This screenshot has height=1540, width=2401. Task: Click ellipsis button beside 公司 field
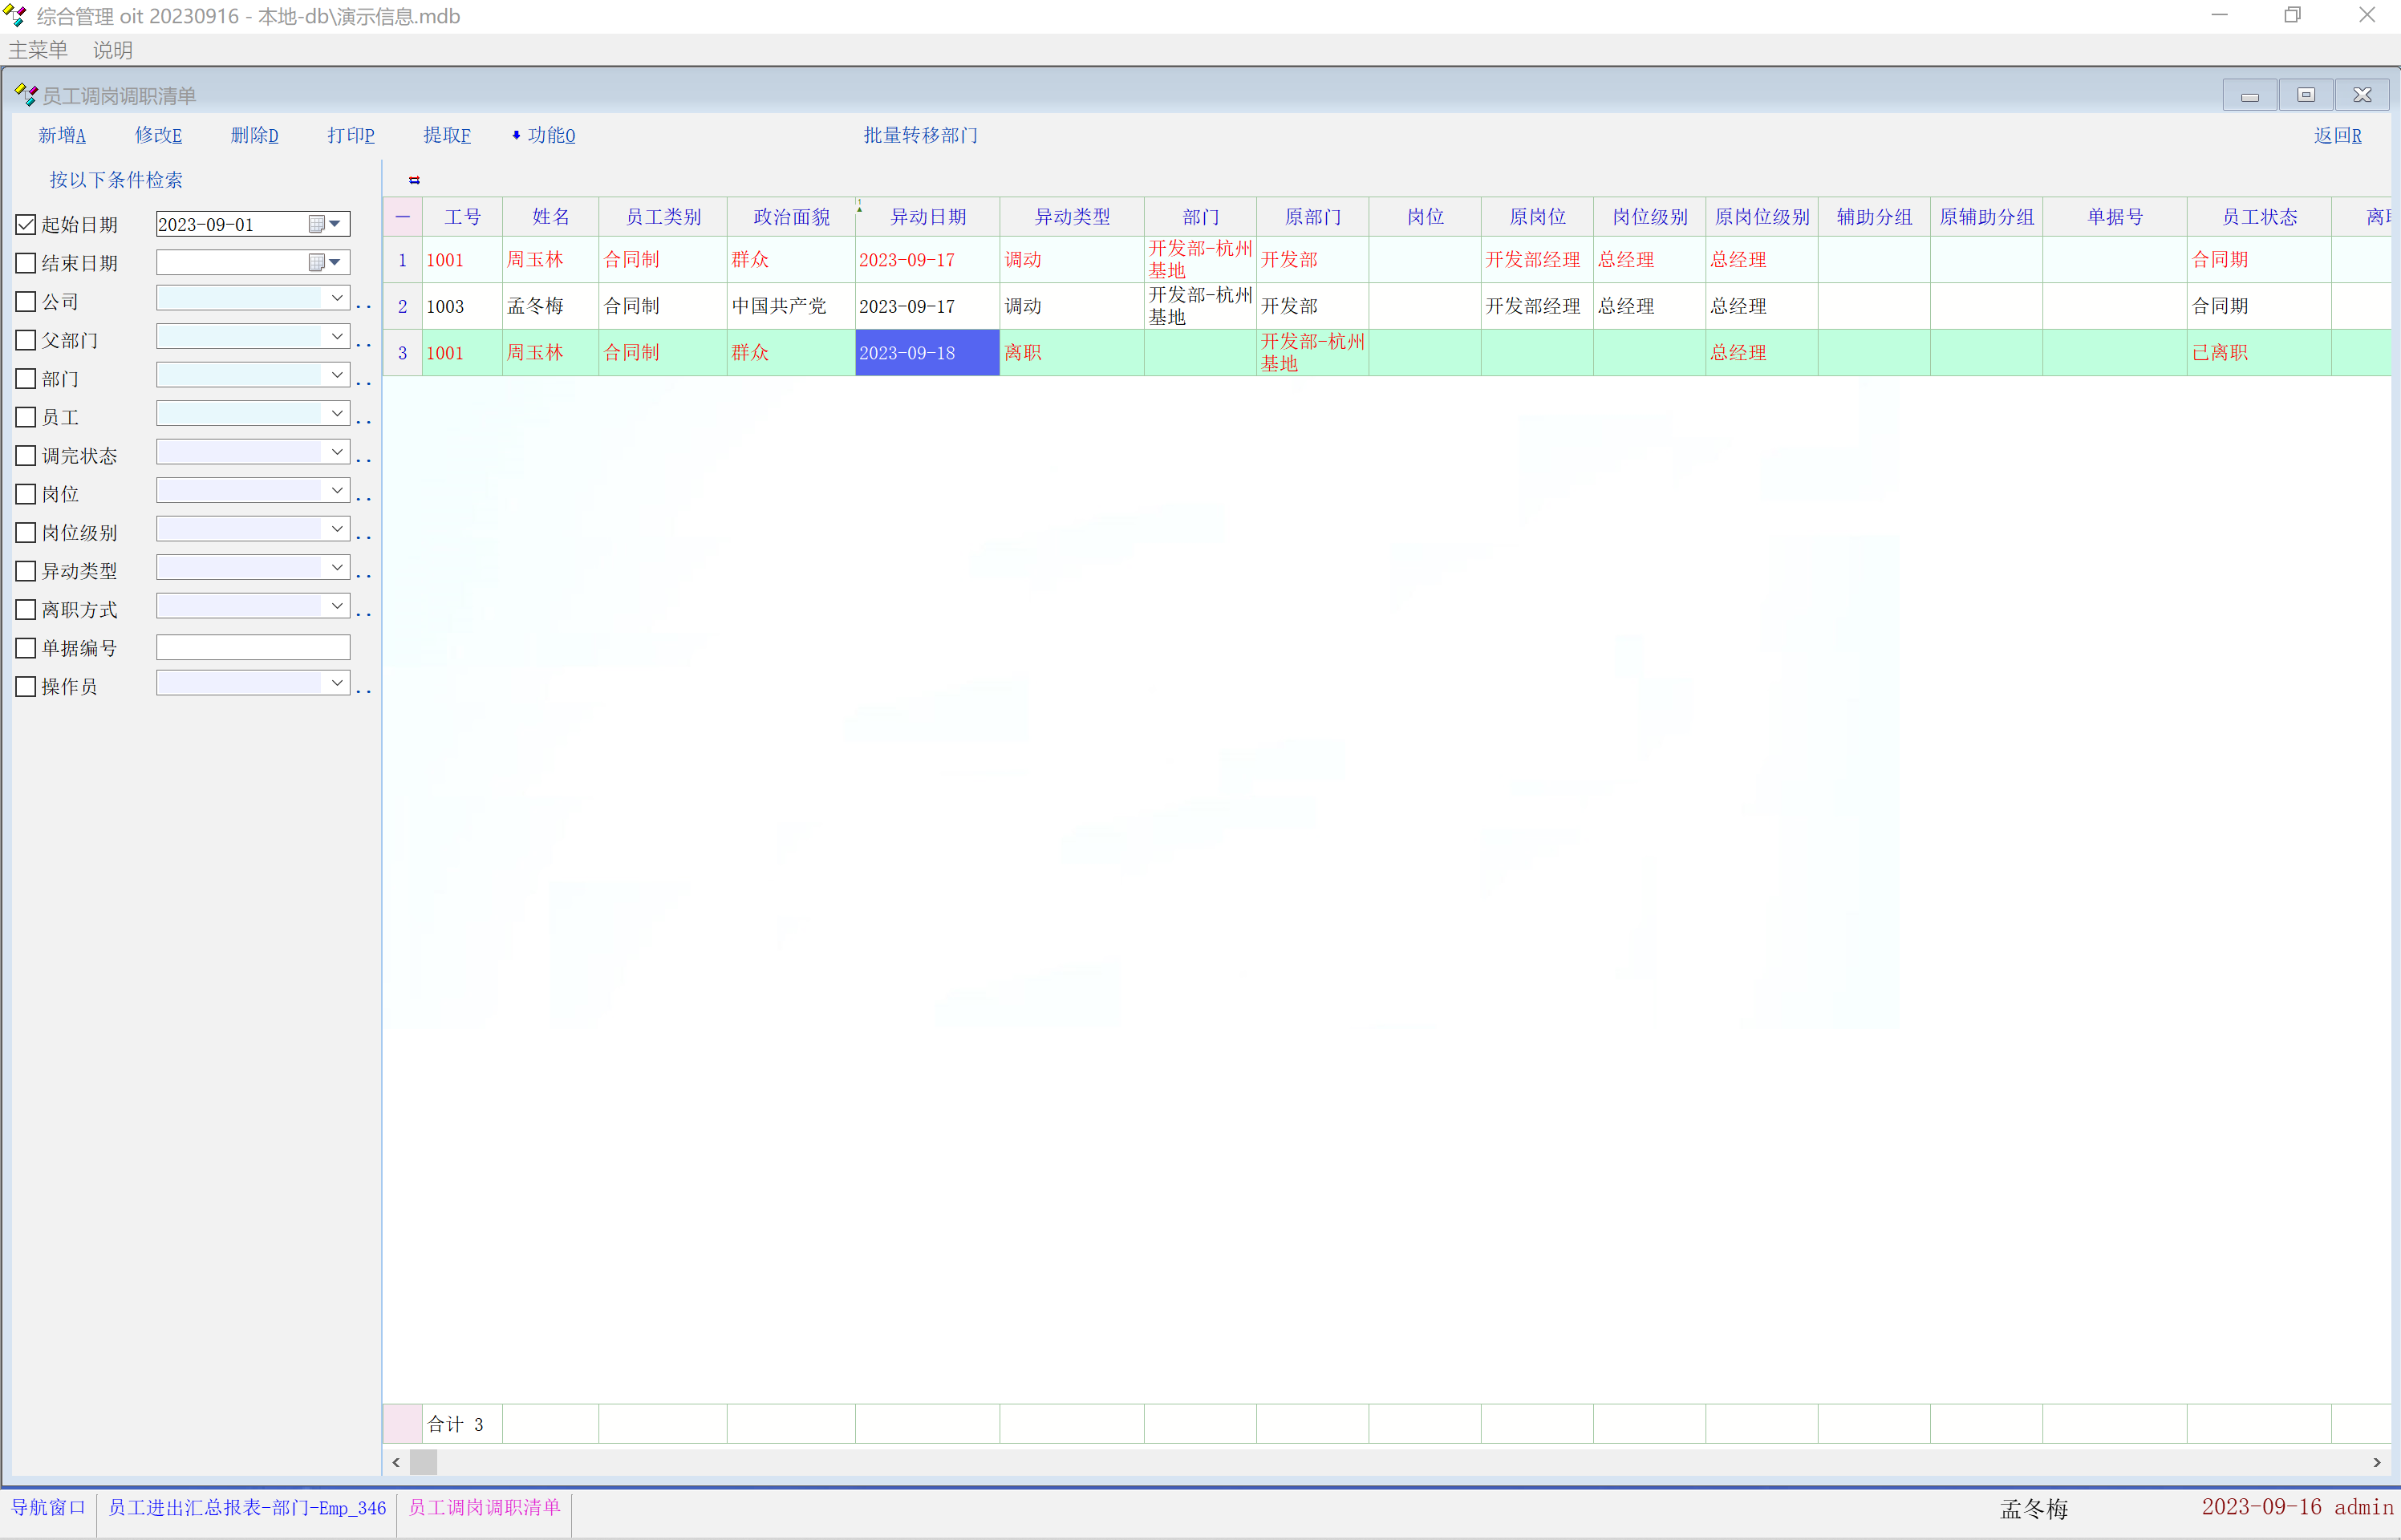tap(364, 305)
